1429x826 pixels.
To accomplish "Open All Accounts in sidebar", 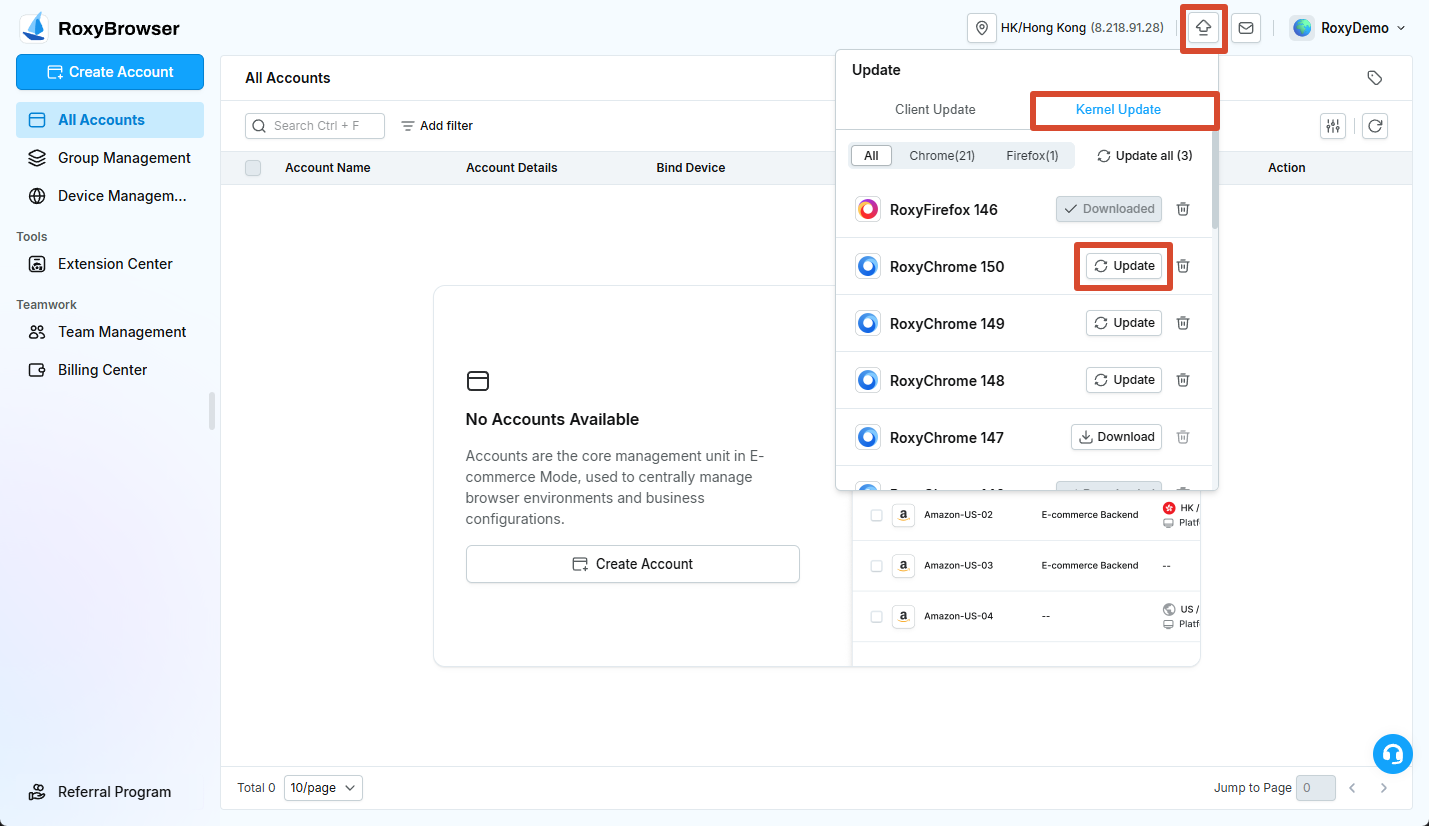I will [110, 120].
